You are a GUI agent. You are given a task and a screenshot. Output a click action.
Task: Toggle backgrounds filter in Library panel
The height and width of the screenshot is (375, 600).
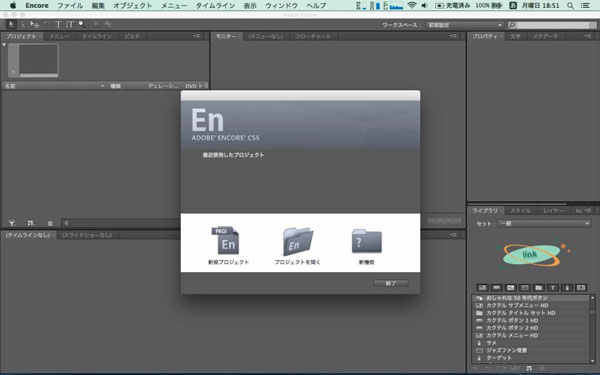pos(525,288)
